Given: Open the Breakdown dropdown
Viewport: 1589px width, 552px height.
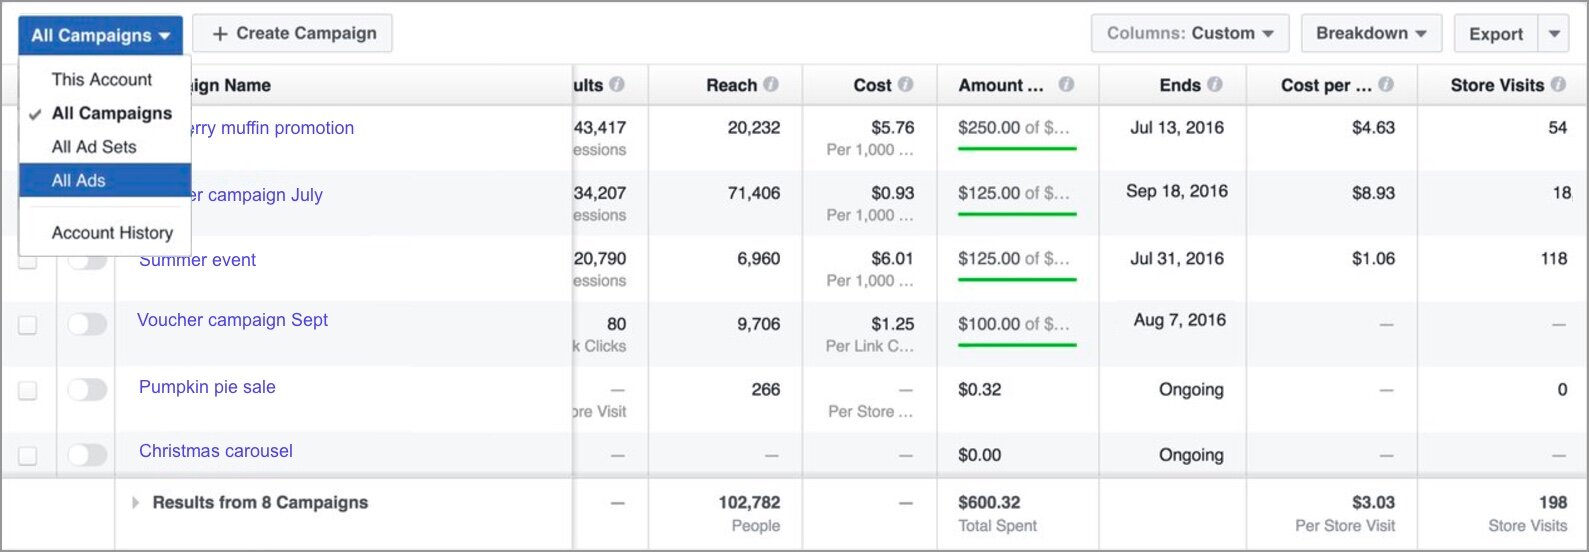Looking at the screenshot, I should pos(1370,34).
